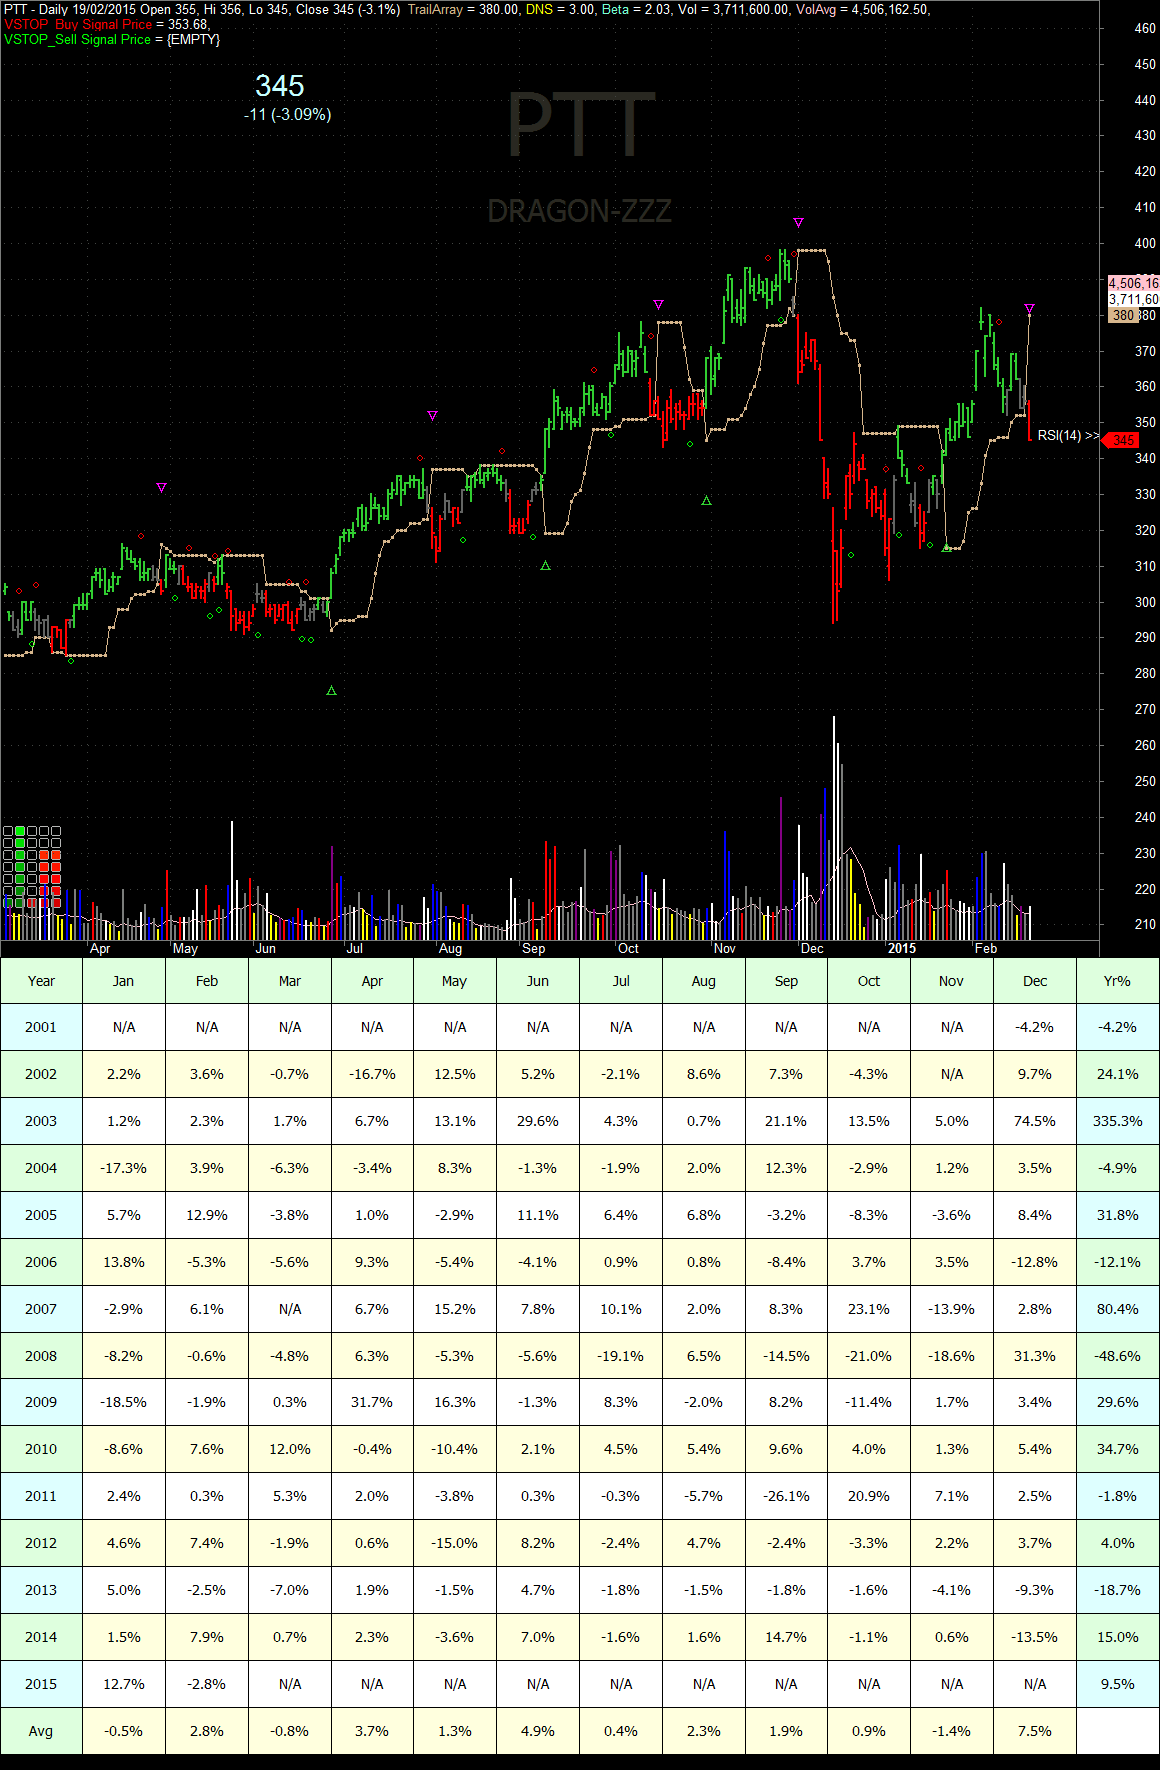This screenshot has width=1160, height=1770.
Task: Click the -13.5% December 2014 cell
Action: click(1035, 1637)
